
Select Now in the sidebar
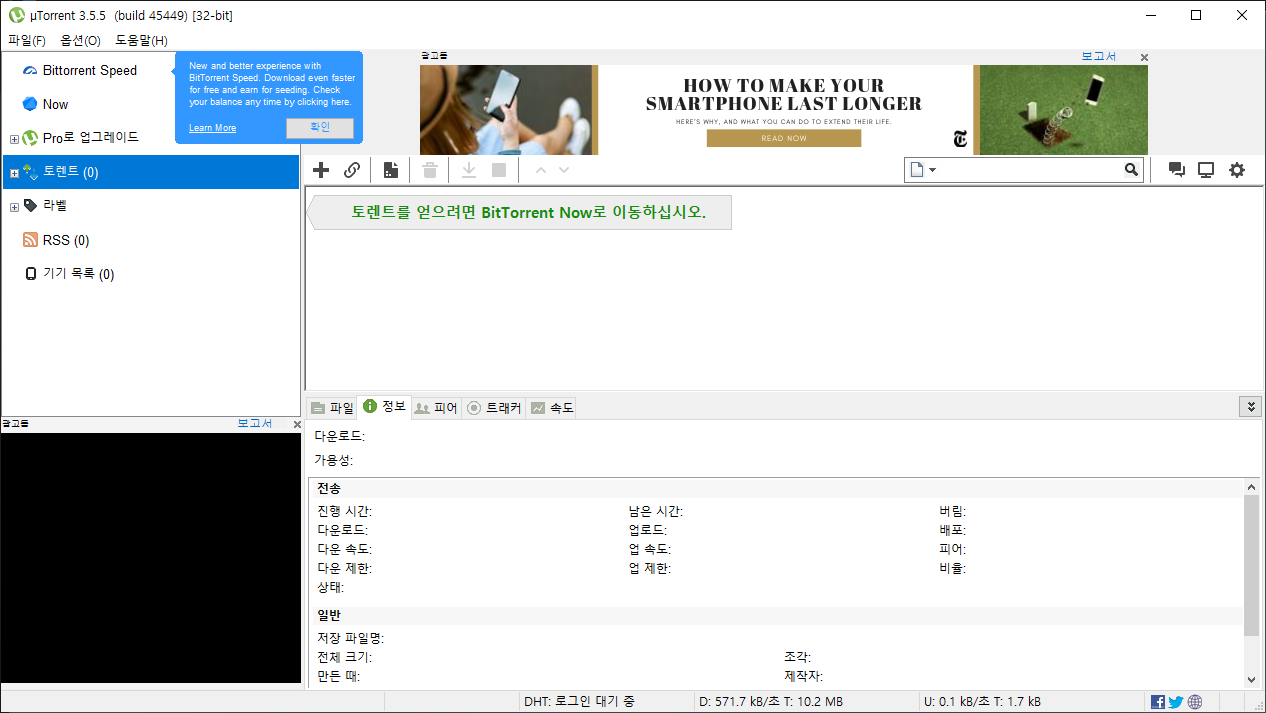tap(56, 104)
